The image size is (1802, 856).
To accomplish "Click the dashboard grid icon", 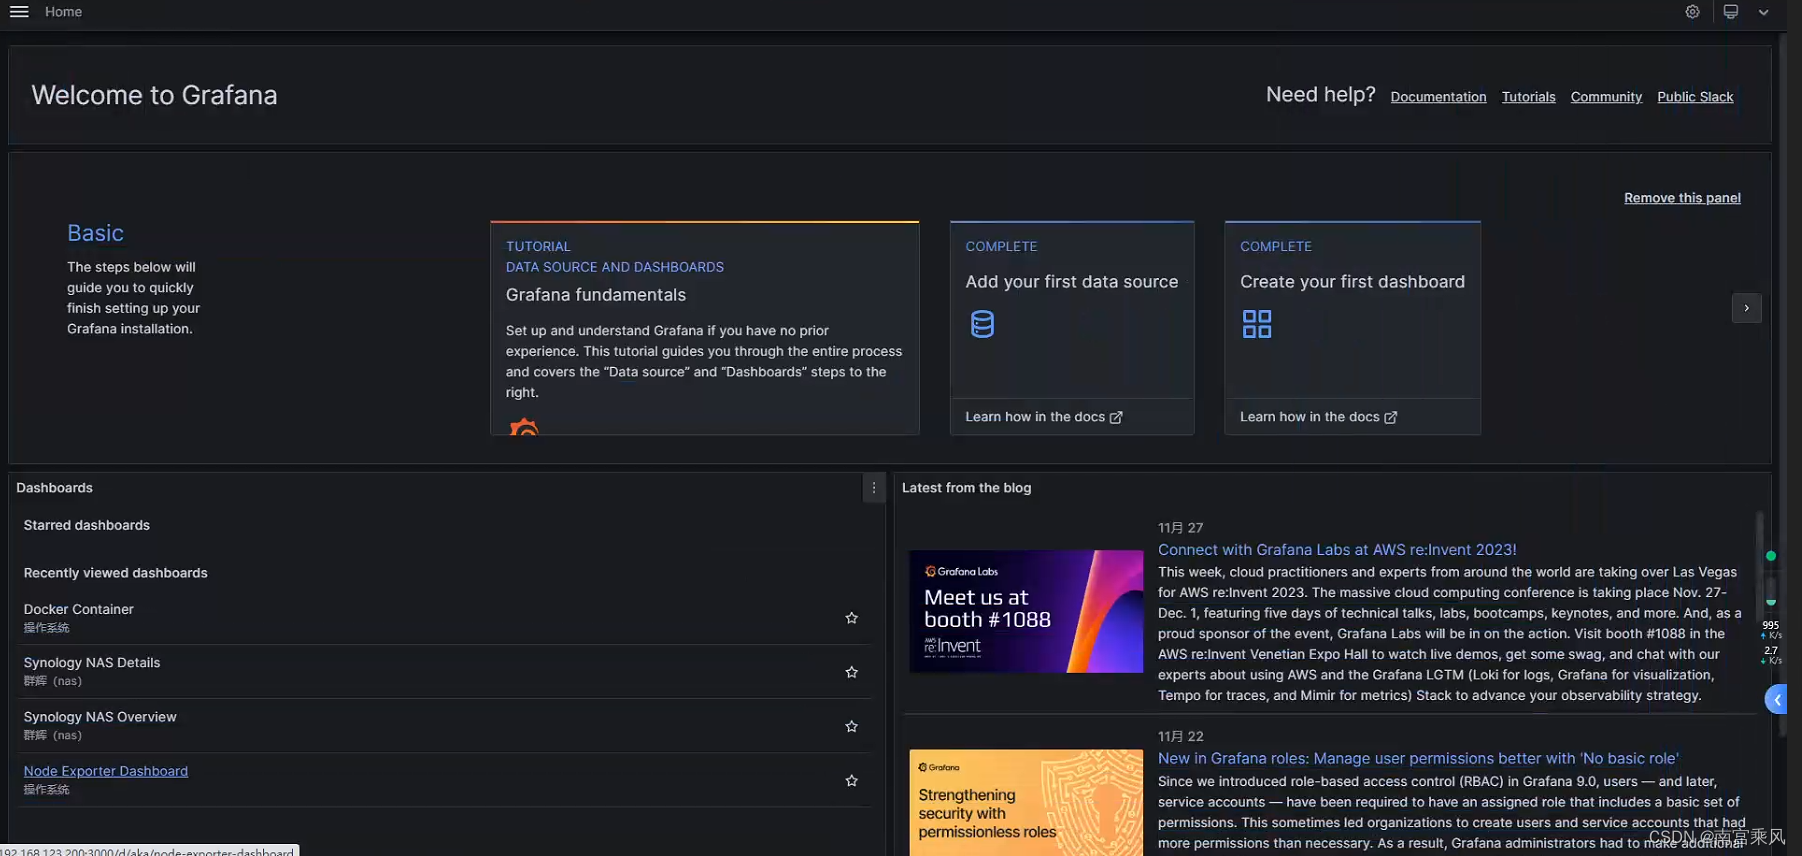I will pos(1257,324).
